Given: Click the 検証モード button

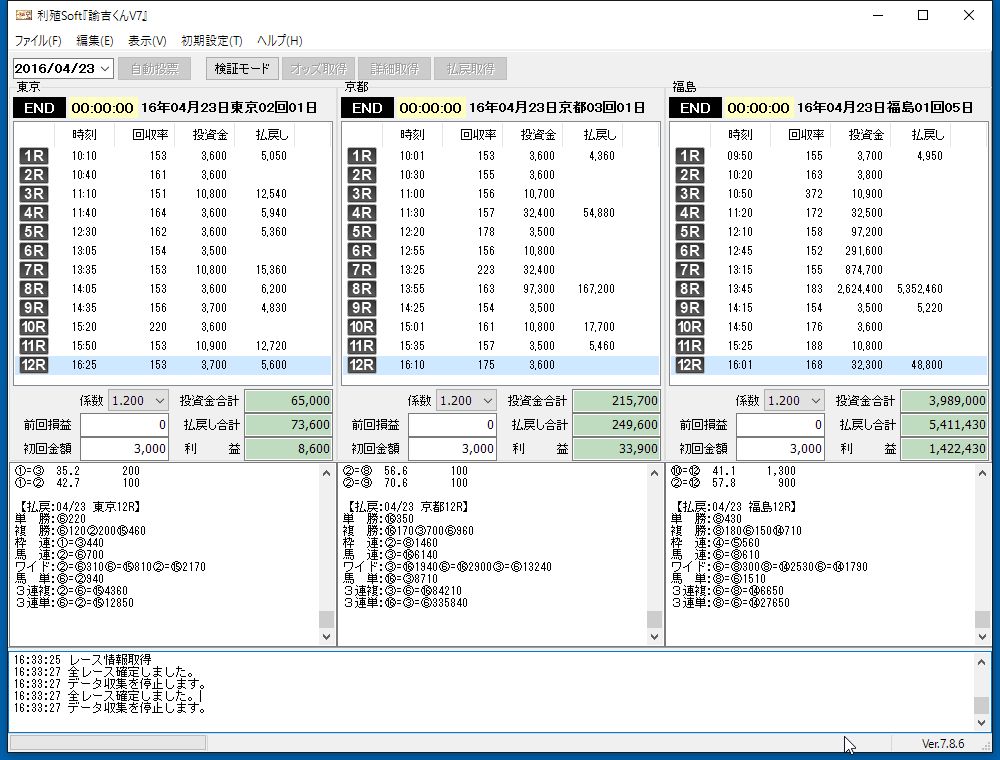Looking at the screenshot, I should click(242, 69).
